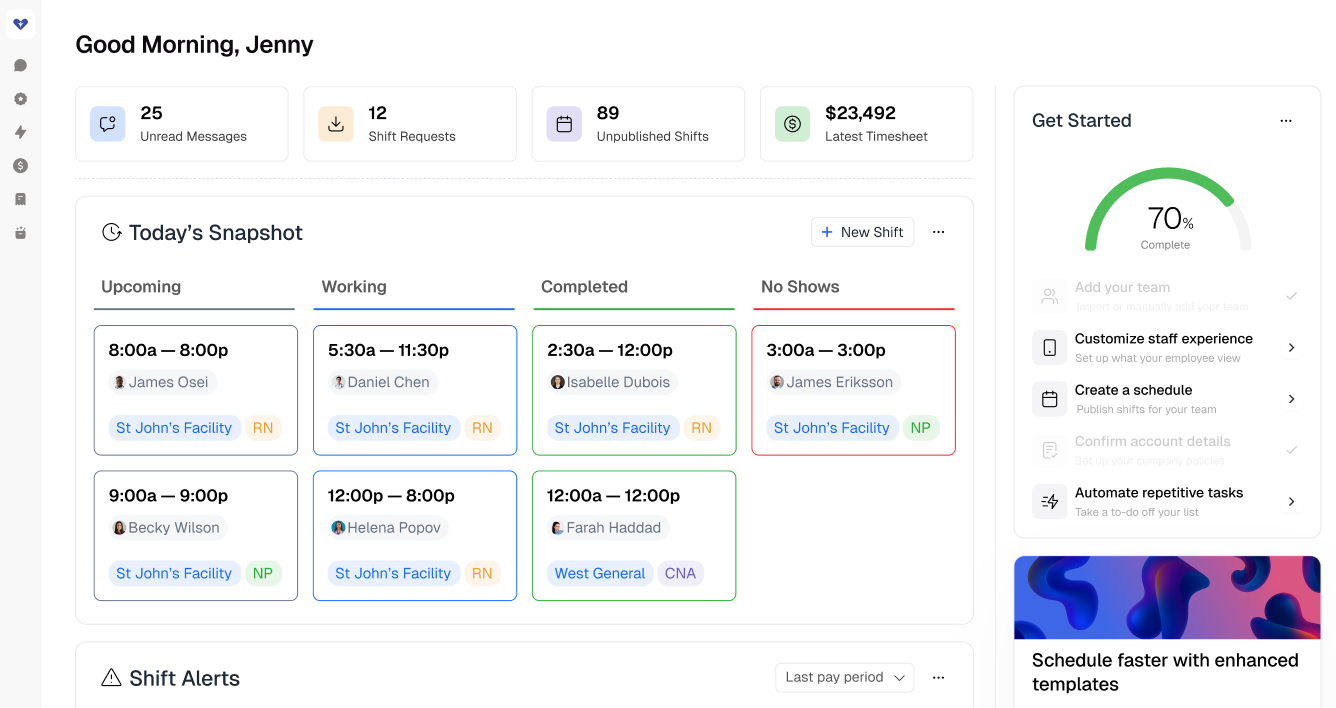Click the Shift Alerts warning triangle icon
This screenshot has width=1336, height=708.
[112, 678]
